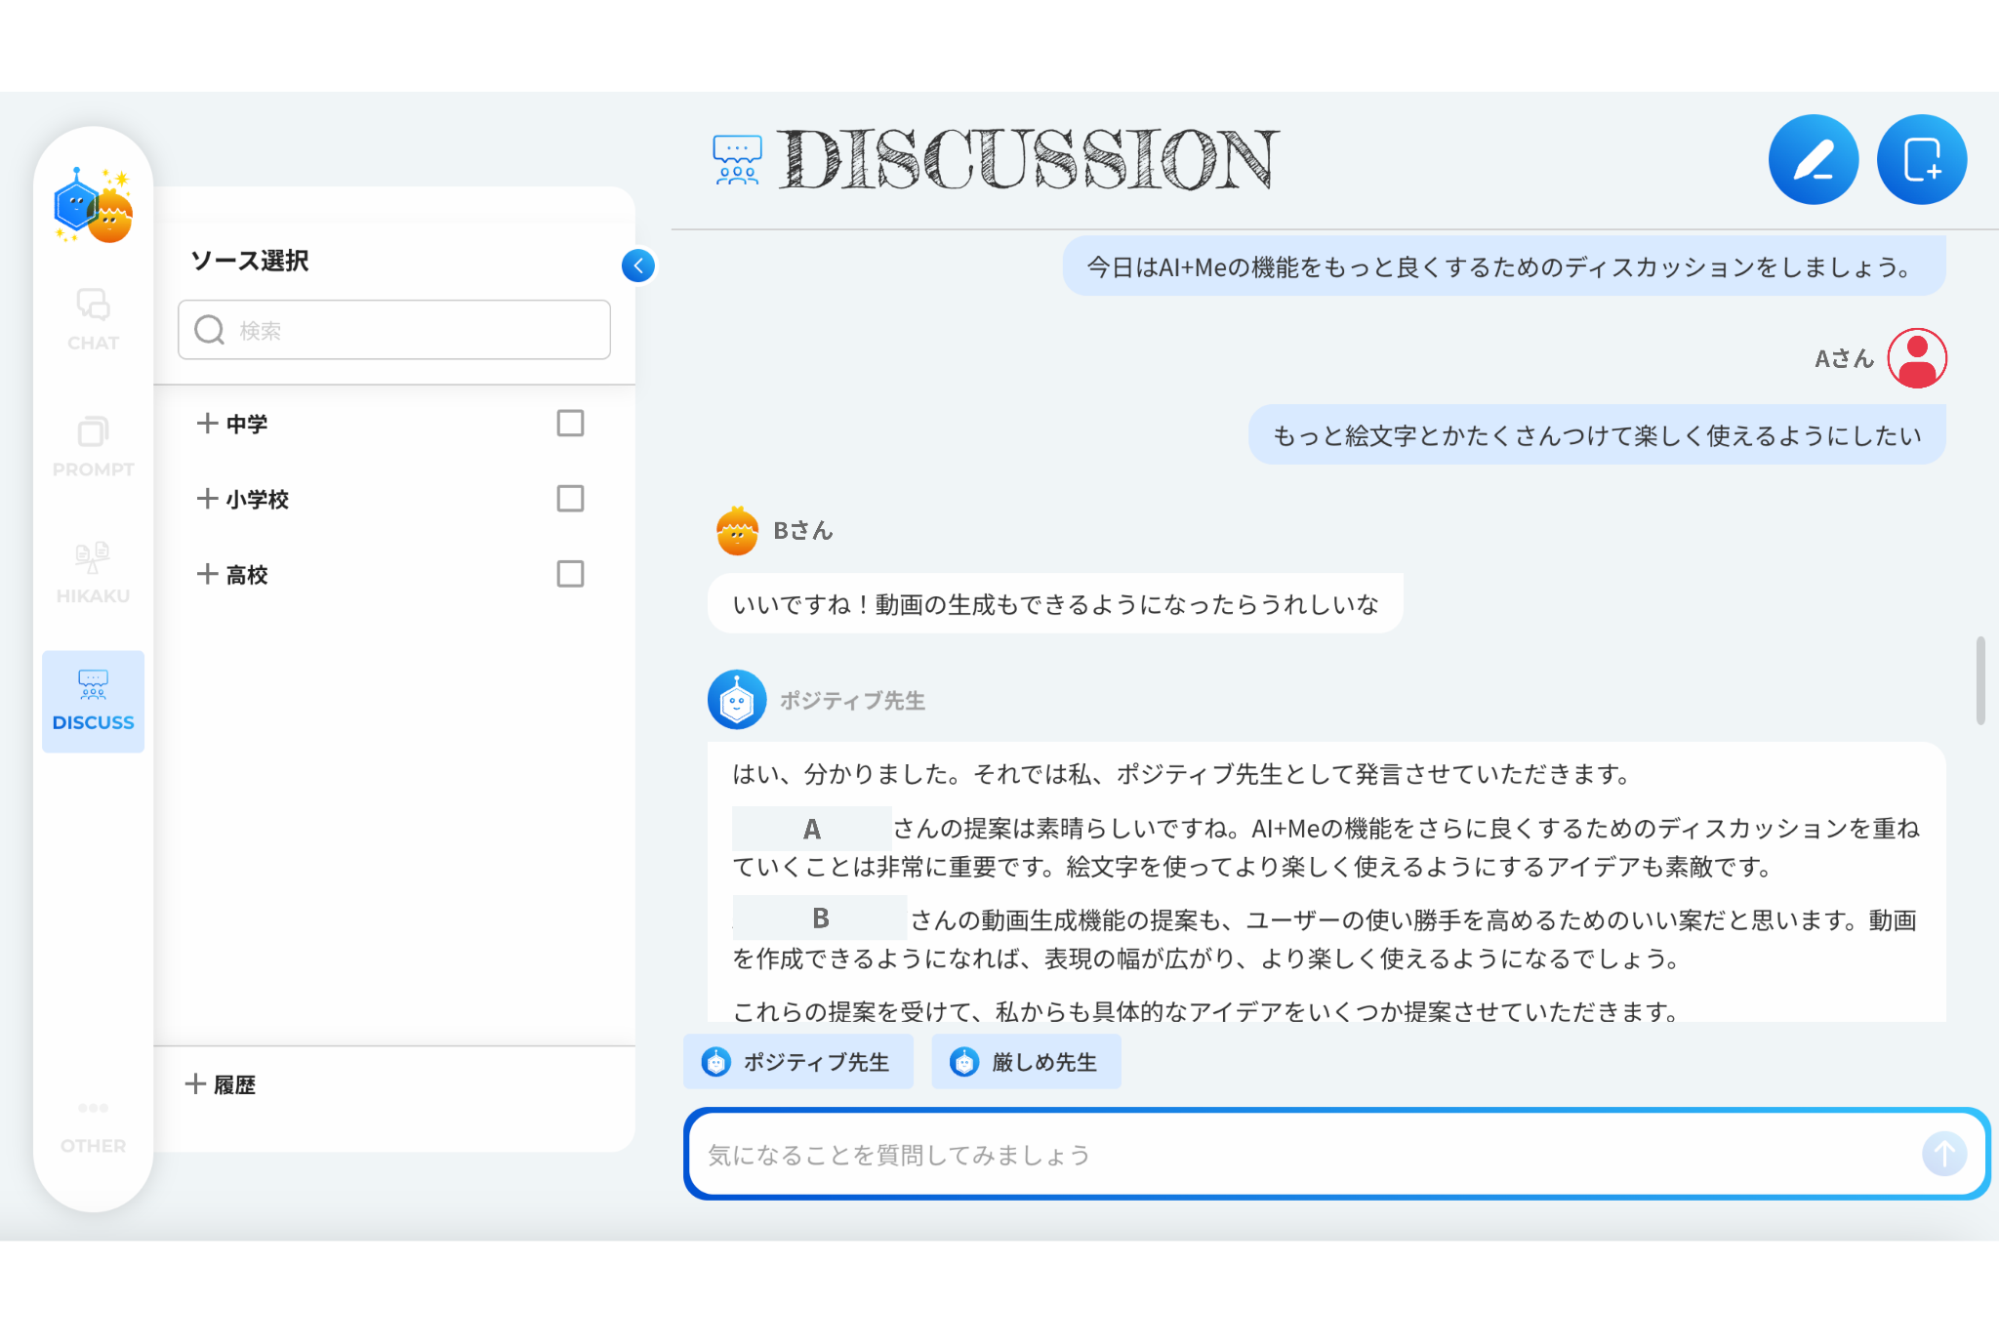Click Aさん's red profile avatar

pyautogui.click(x=1917, y=357)
